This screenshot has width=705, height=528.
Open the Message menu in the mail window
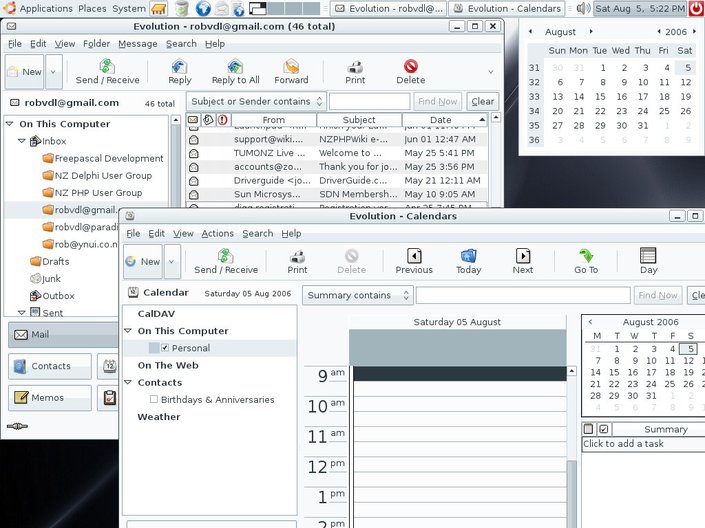coord(138,44)
